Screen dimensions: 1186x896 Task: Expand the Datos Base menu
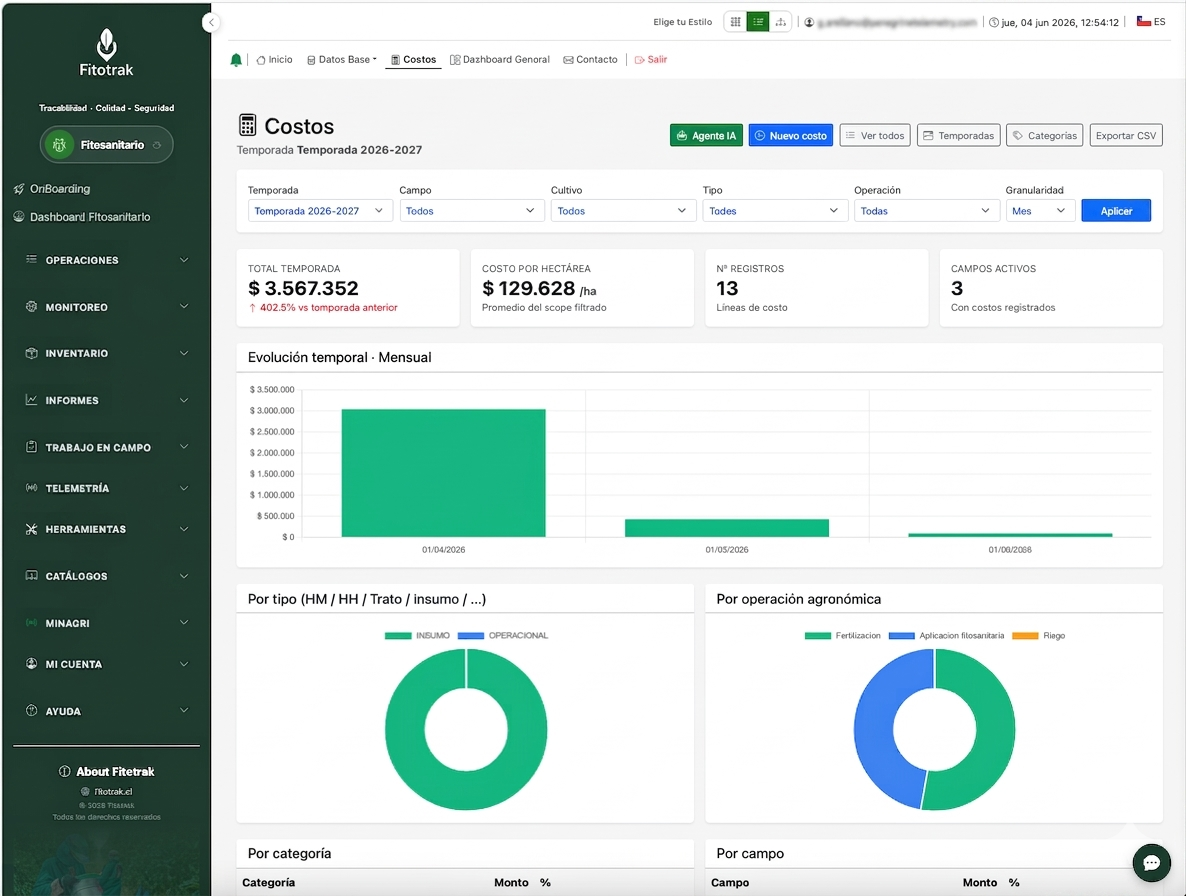pos(342,60)
